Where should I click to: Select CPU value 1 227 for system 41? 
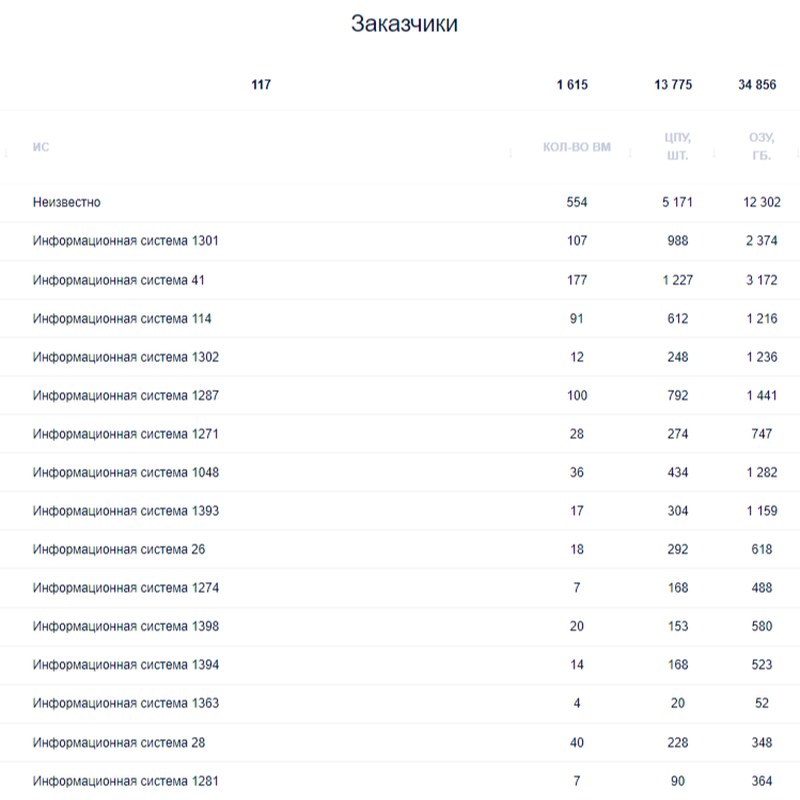[678, 280]
